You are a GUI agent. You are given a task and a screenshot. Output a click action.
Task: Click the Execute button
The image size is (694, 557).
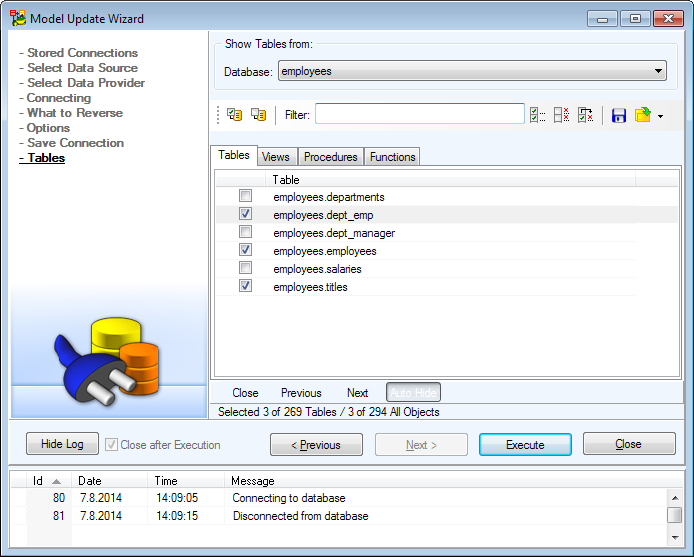[x=525, y=445]
